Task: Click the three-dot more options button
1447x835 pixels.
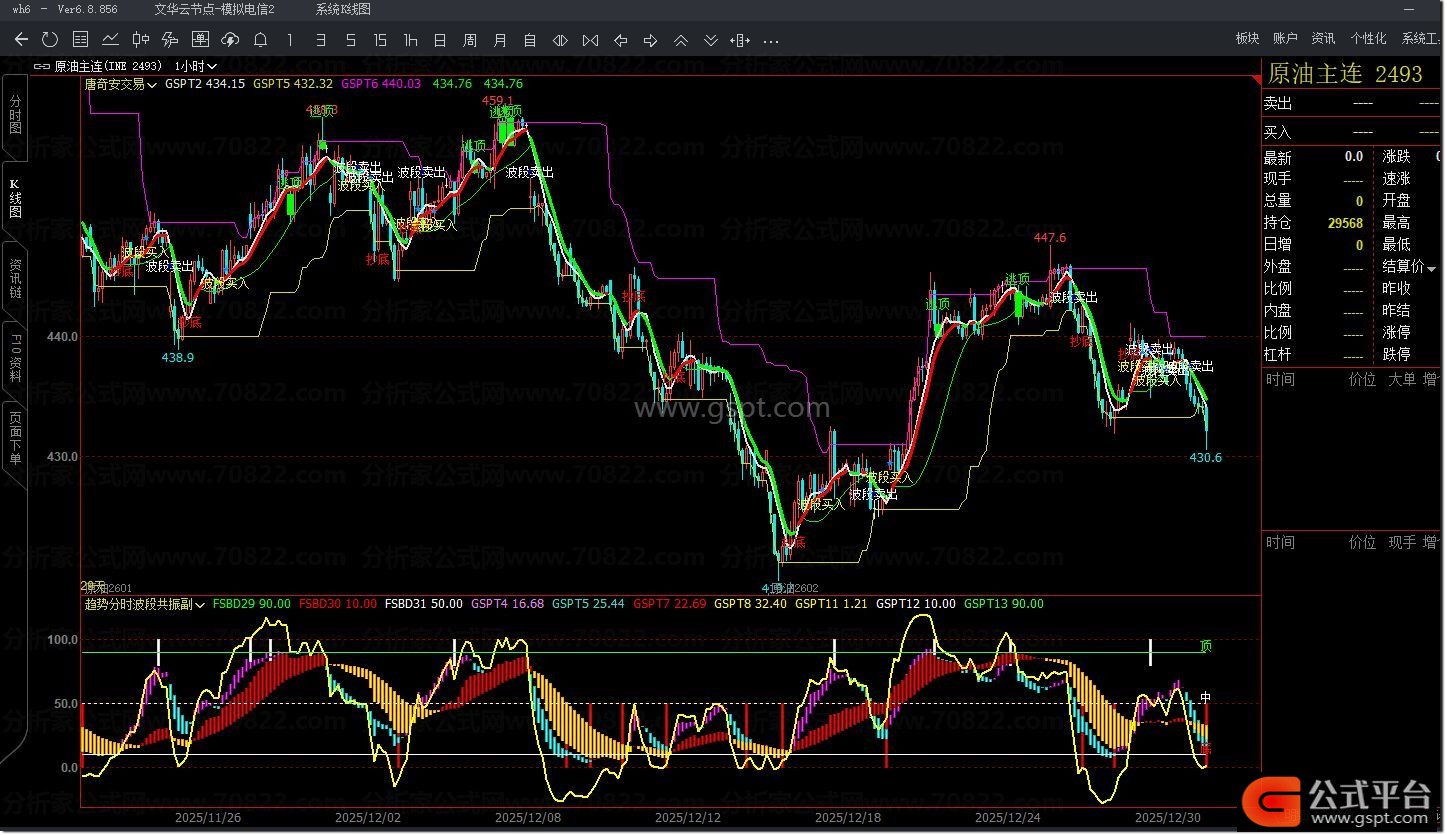Action: tap(771, 40)
